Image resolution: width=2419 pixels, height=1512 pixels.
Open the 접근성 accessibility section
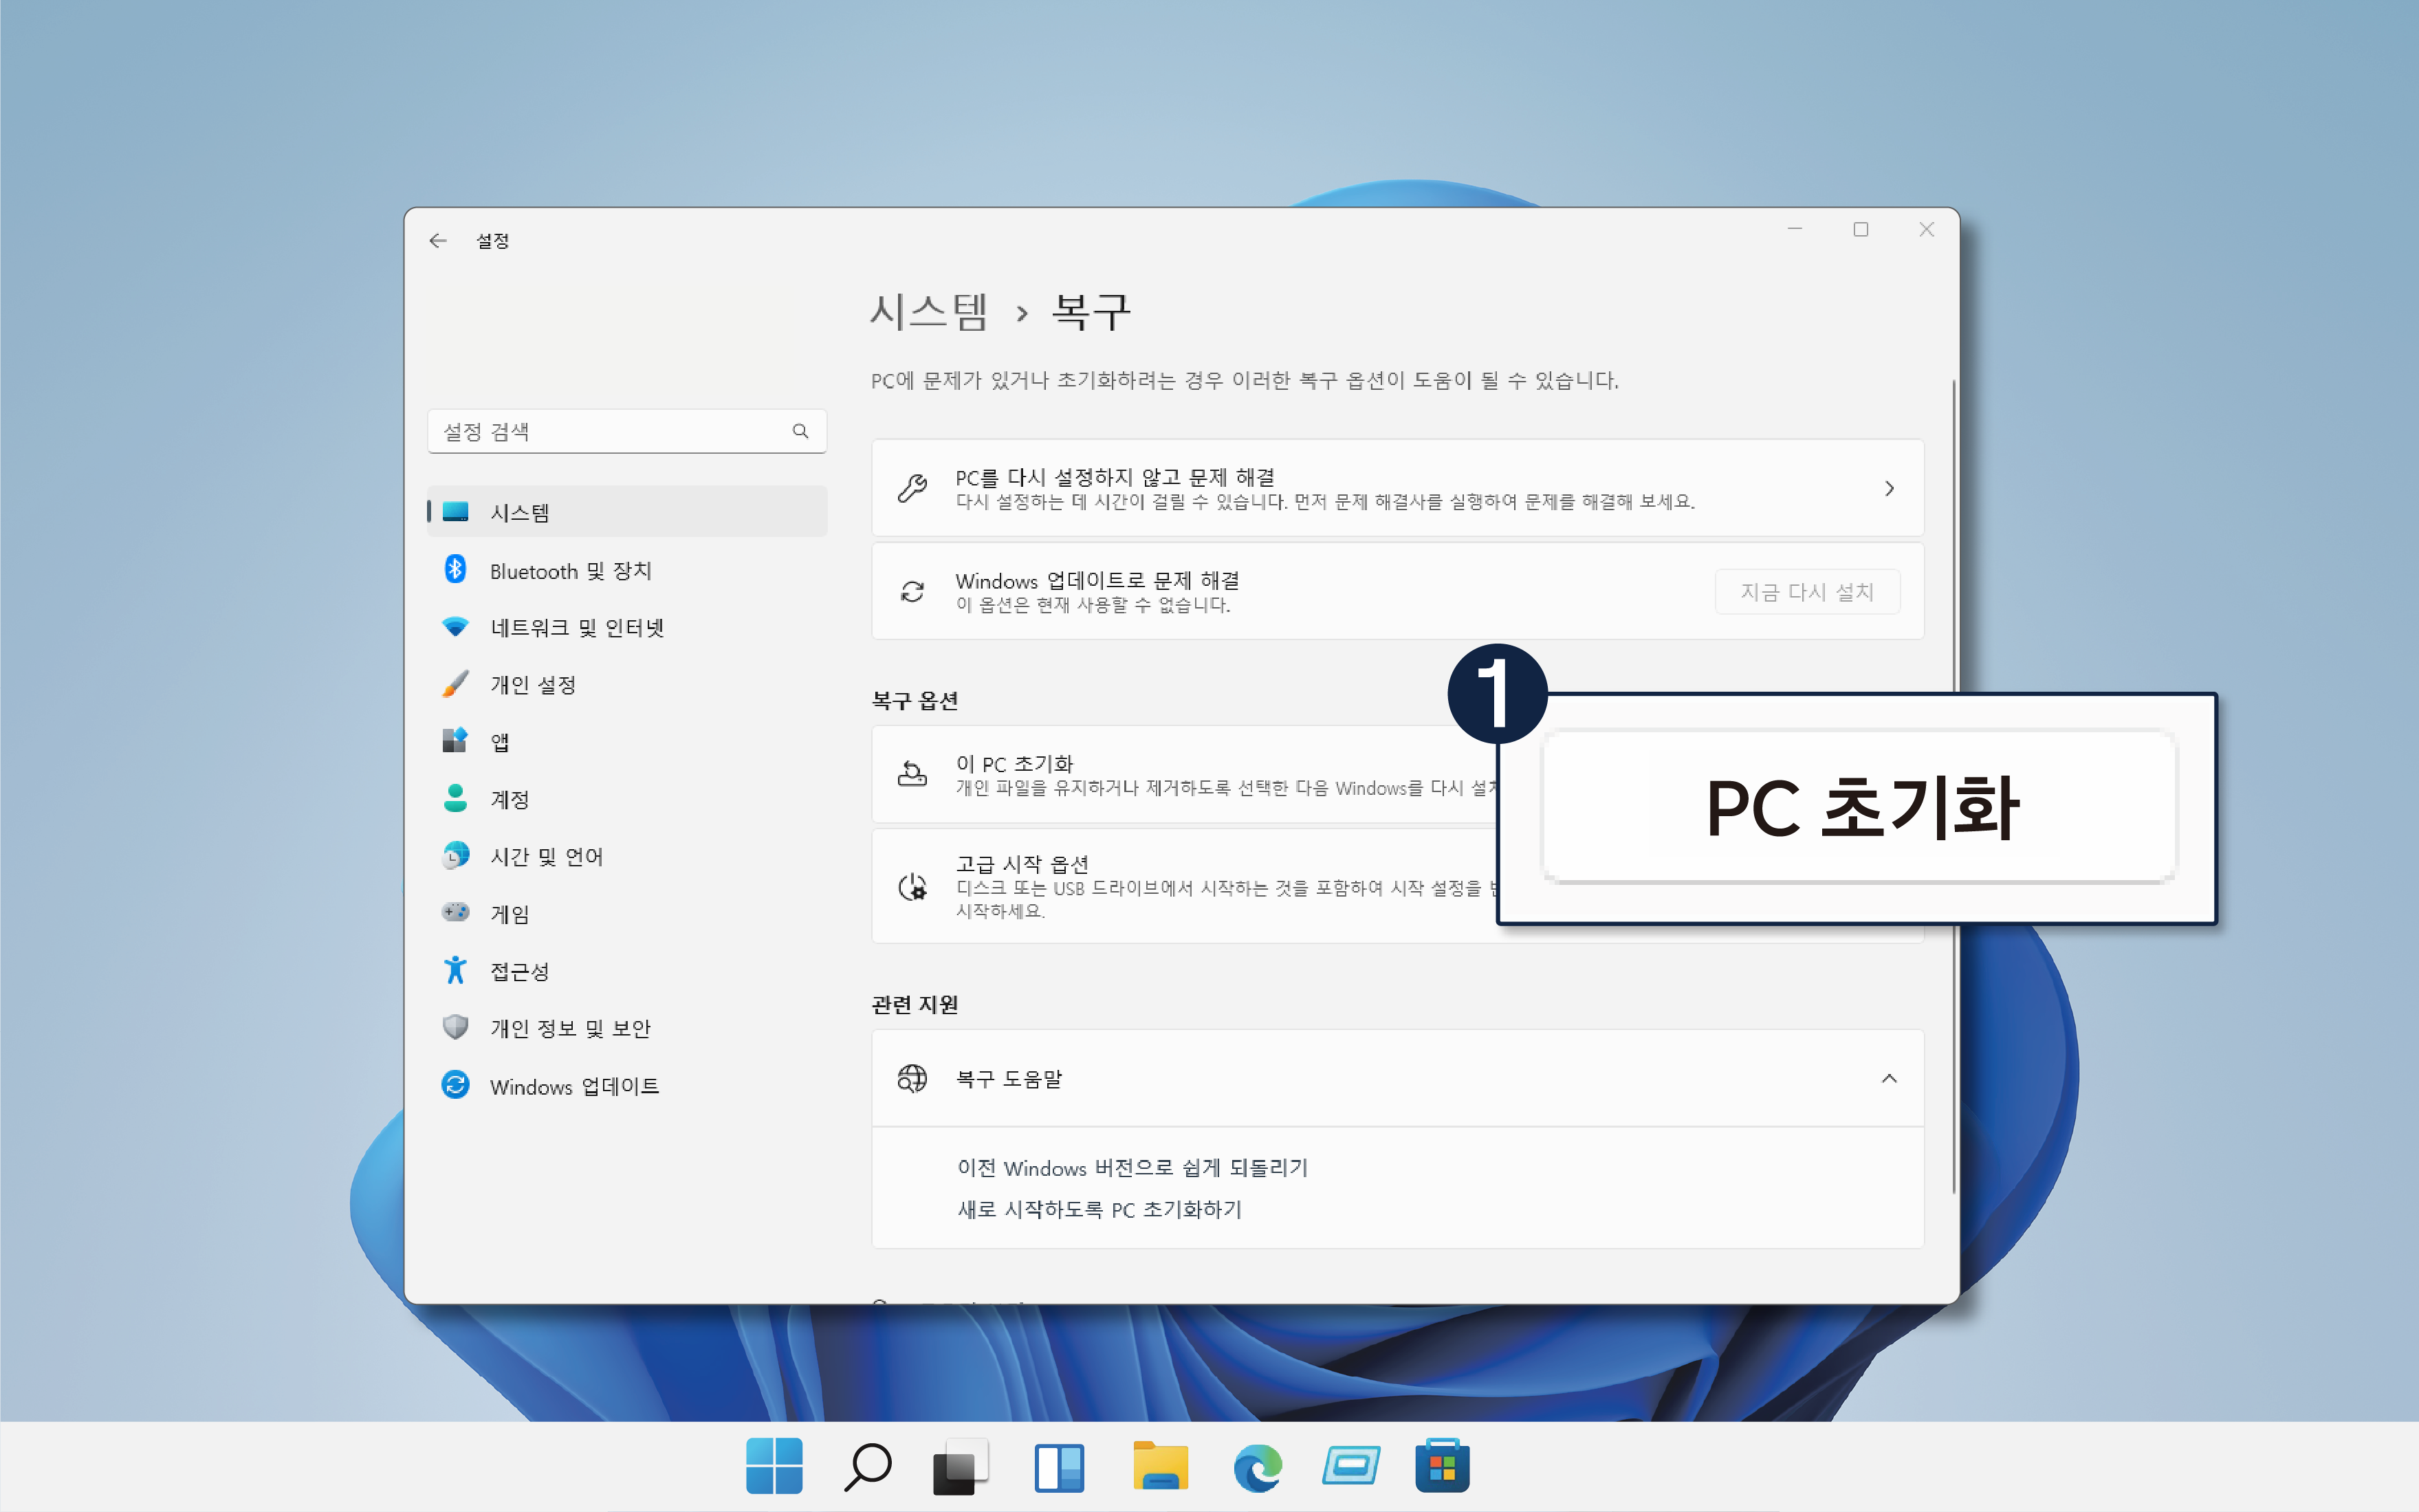click(519, 971)
